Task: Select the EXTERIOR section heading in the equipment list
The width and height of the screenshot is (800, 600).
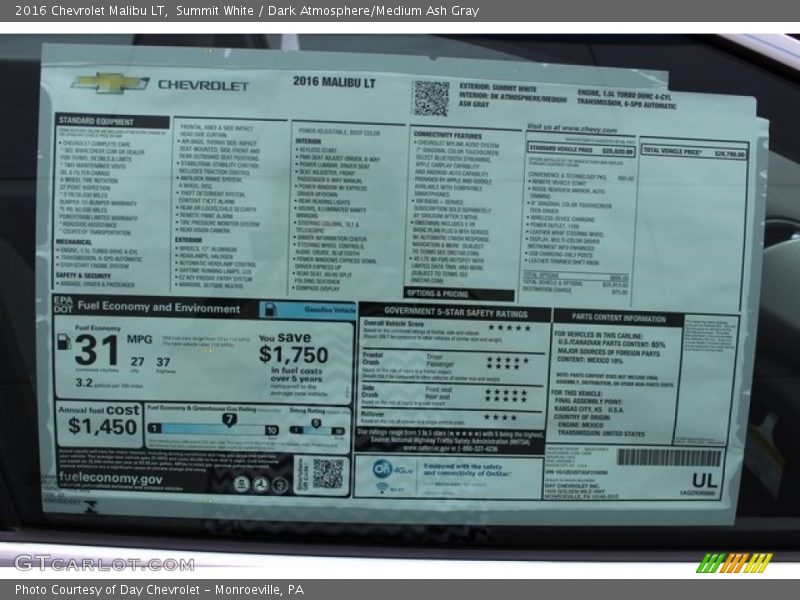Action: (x=189, y=240)
